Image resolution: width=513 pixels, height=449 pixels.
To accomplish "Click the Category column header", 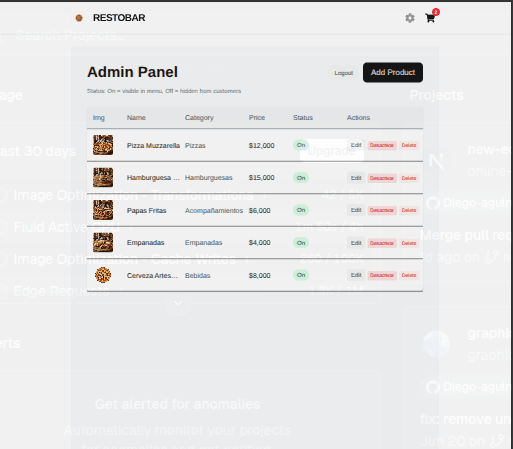I will [x=199, y=118].
